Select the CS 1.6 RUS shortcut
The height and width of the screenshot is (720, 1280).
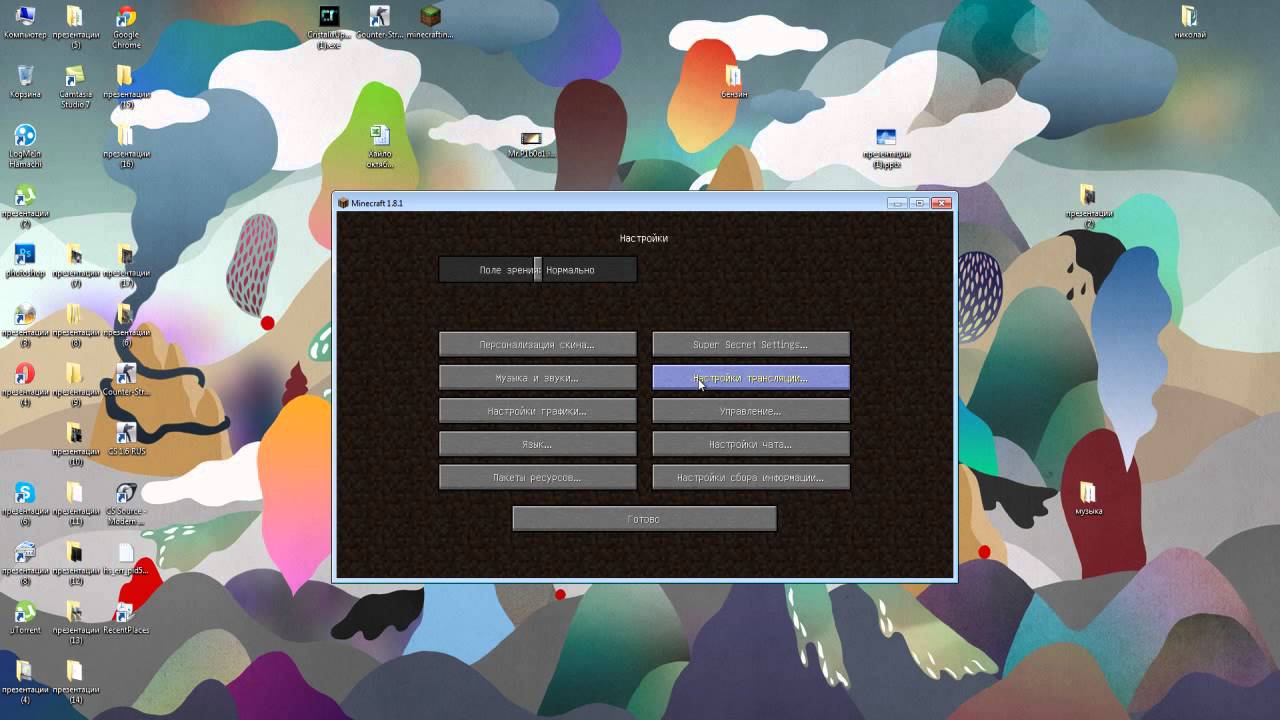[126, 438]
